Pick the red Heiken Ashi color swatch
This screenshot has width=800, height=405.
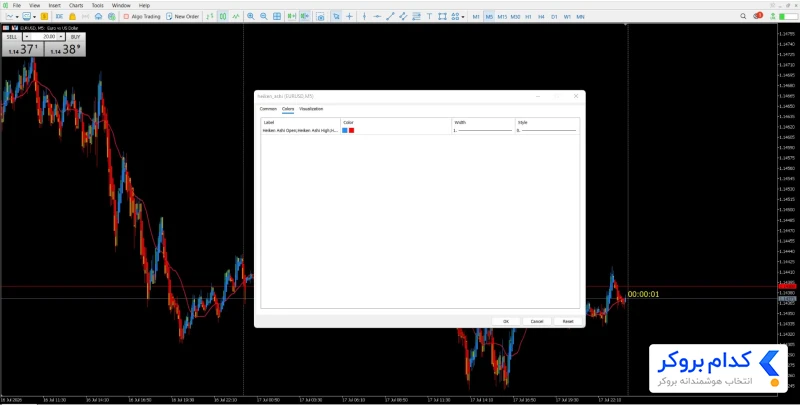(352, 131)
